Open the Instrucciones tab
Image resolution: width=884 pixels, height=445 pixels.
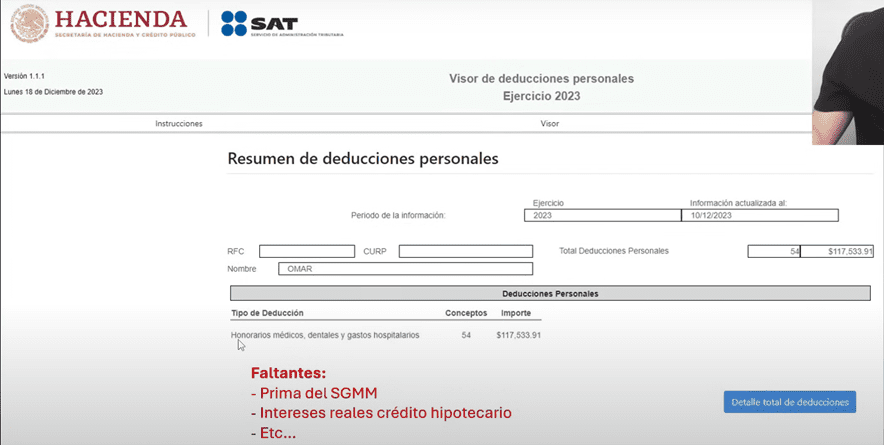pos(179,124)
